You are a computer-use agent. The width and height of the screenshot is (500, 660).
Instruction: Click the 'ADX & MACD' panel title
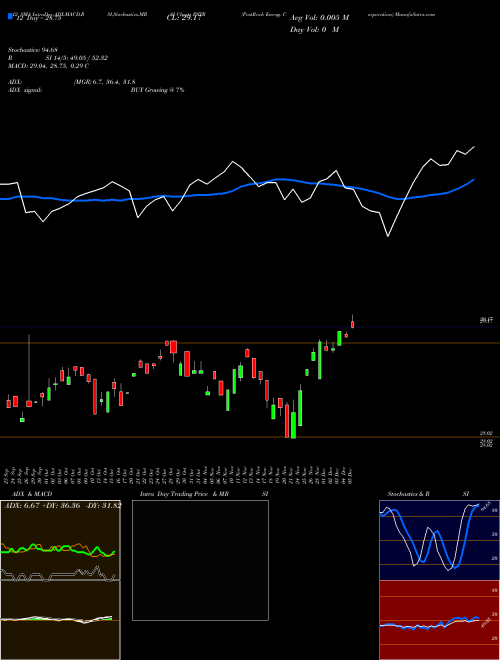[32, 494]
